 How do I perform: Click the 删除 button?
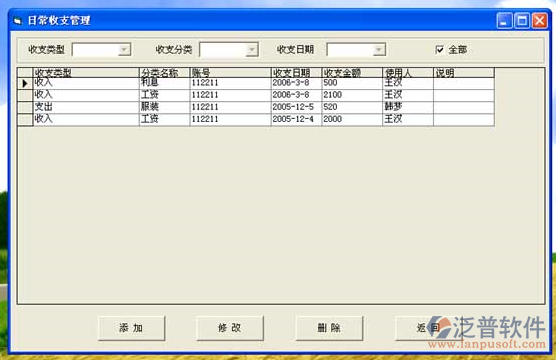(329, 328)
